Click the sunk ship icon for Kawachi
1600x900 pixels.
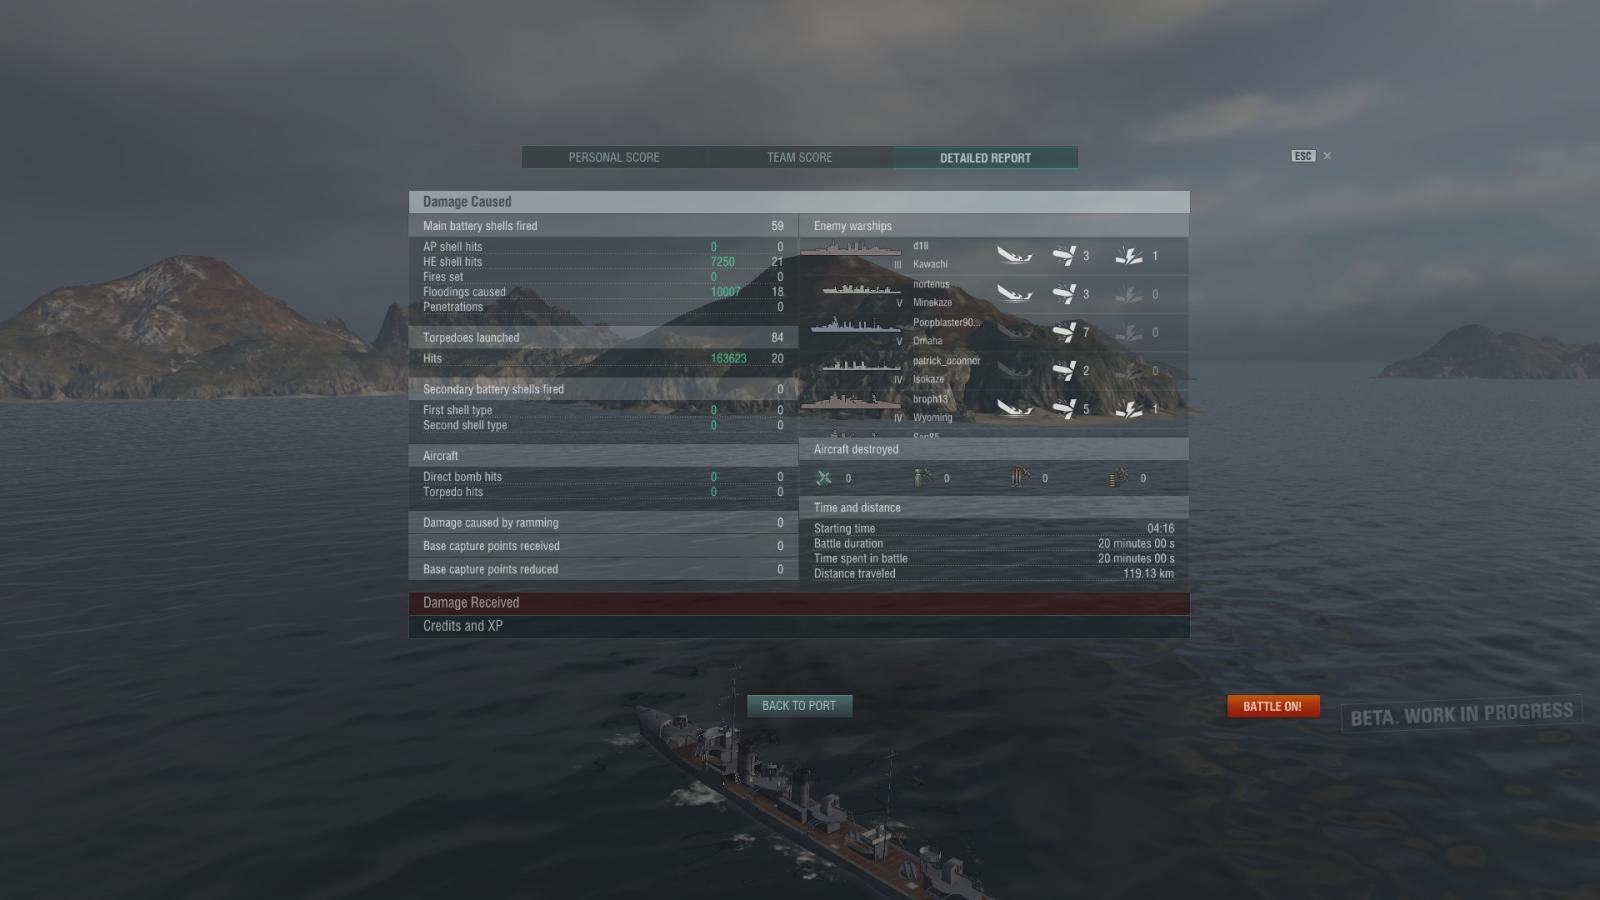1014,256
